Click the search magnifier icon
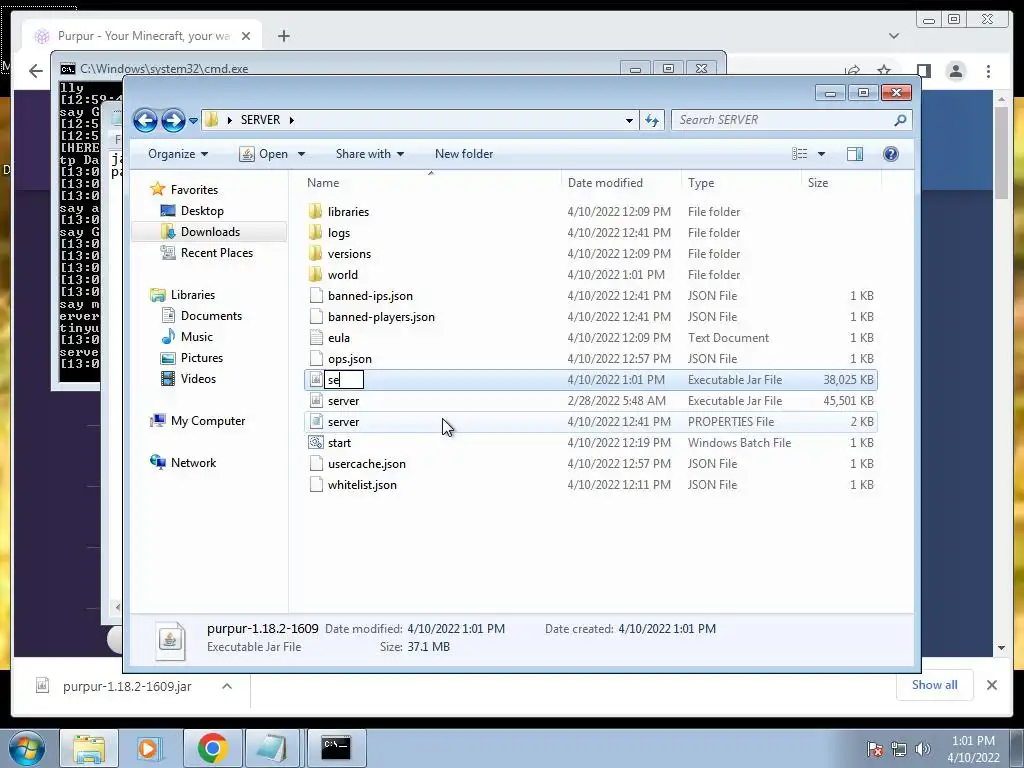Screen dimensions: 1024x768 click(901, 120)
